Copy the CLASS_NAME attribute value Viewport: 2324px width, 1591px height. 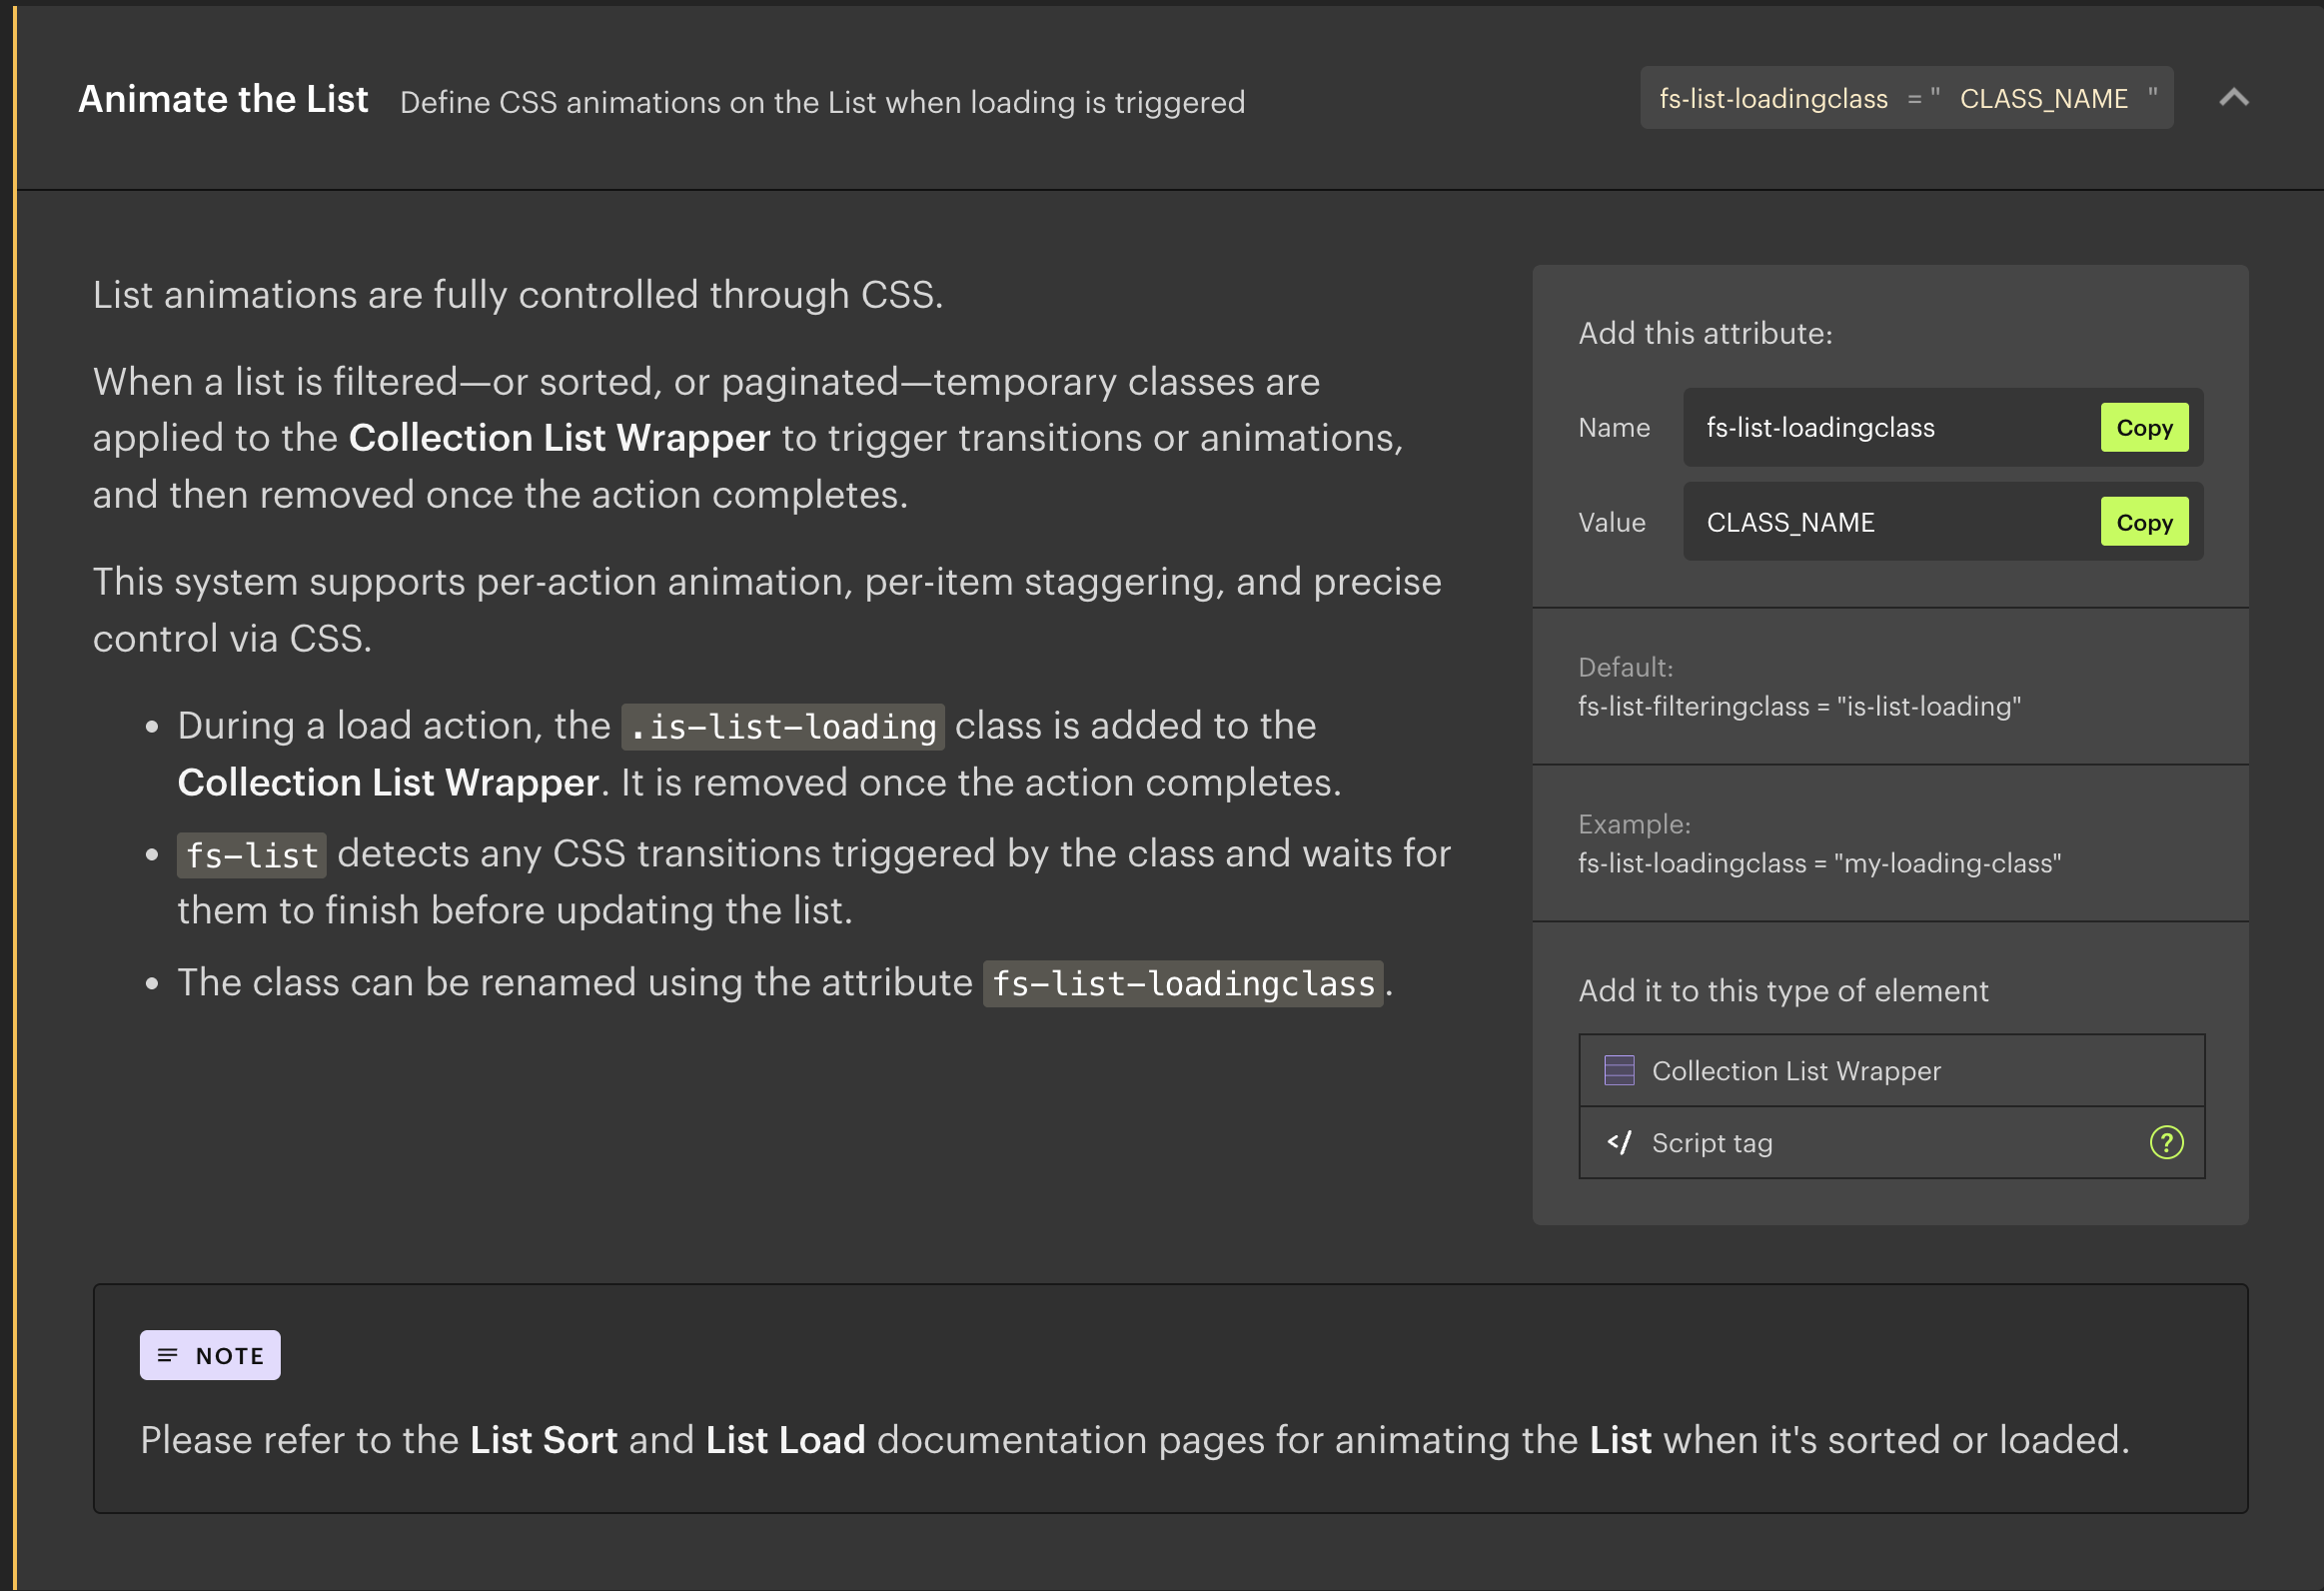(2143, 522)
